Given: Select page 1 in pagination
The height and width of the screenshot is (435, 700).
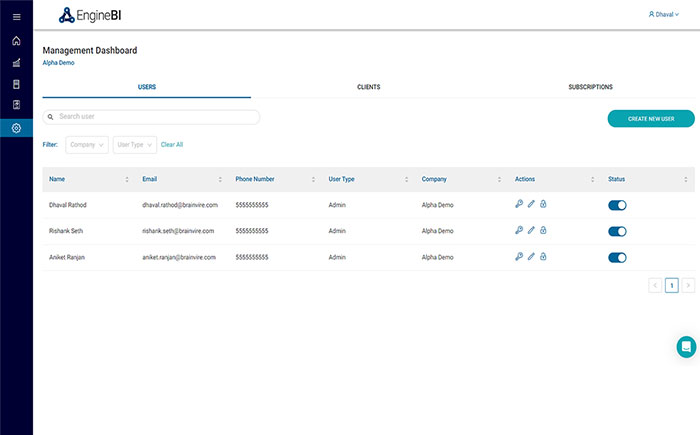Looking at the screenshot, I should click(x=671, y=285).
